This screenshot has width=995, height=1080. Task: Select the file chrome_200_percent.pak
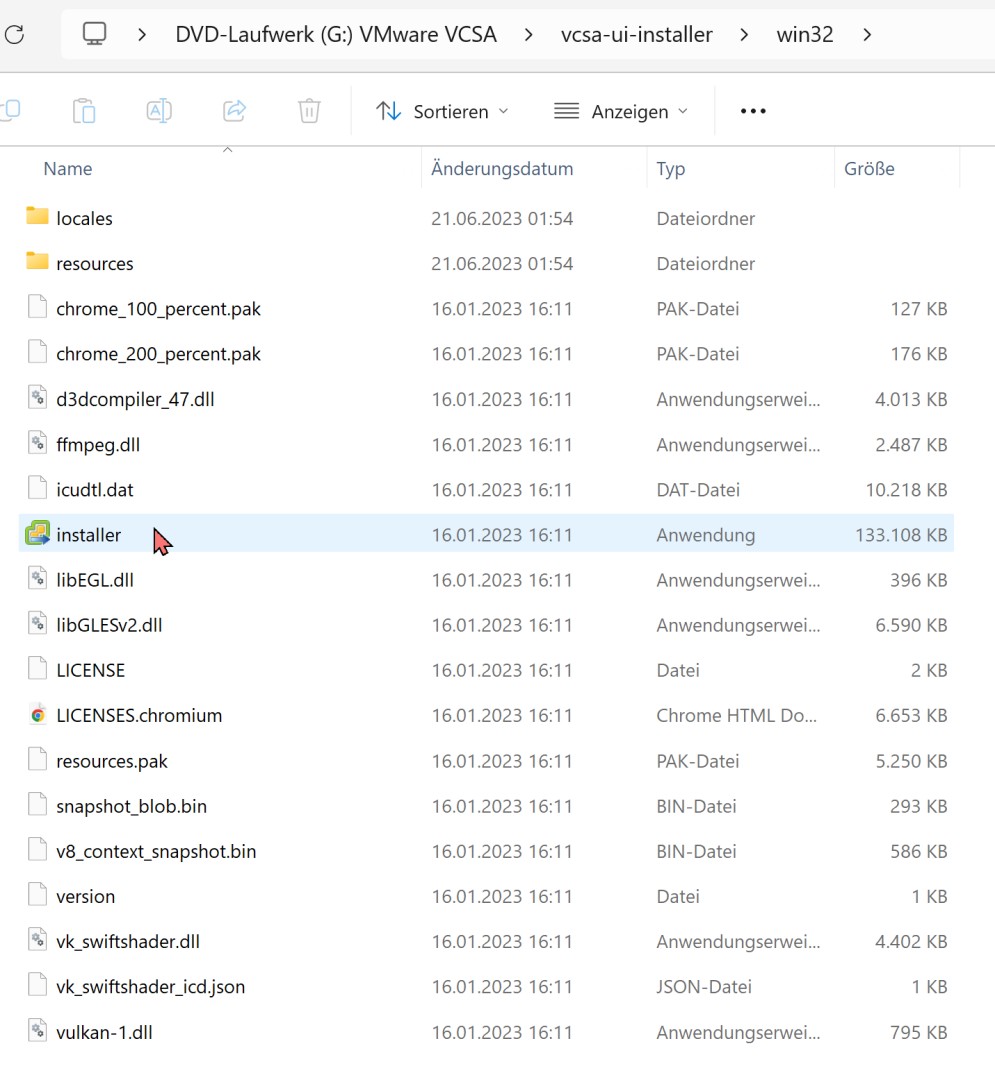[x=158, y=354]
